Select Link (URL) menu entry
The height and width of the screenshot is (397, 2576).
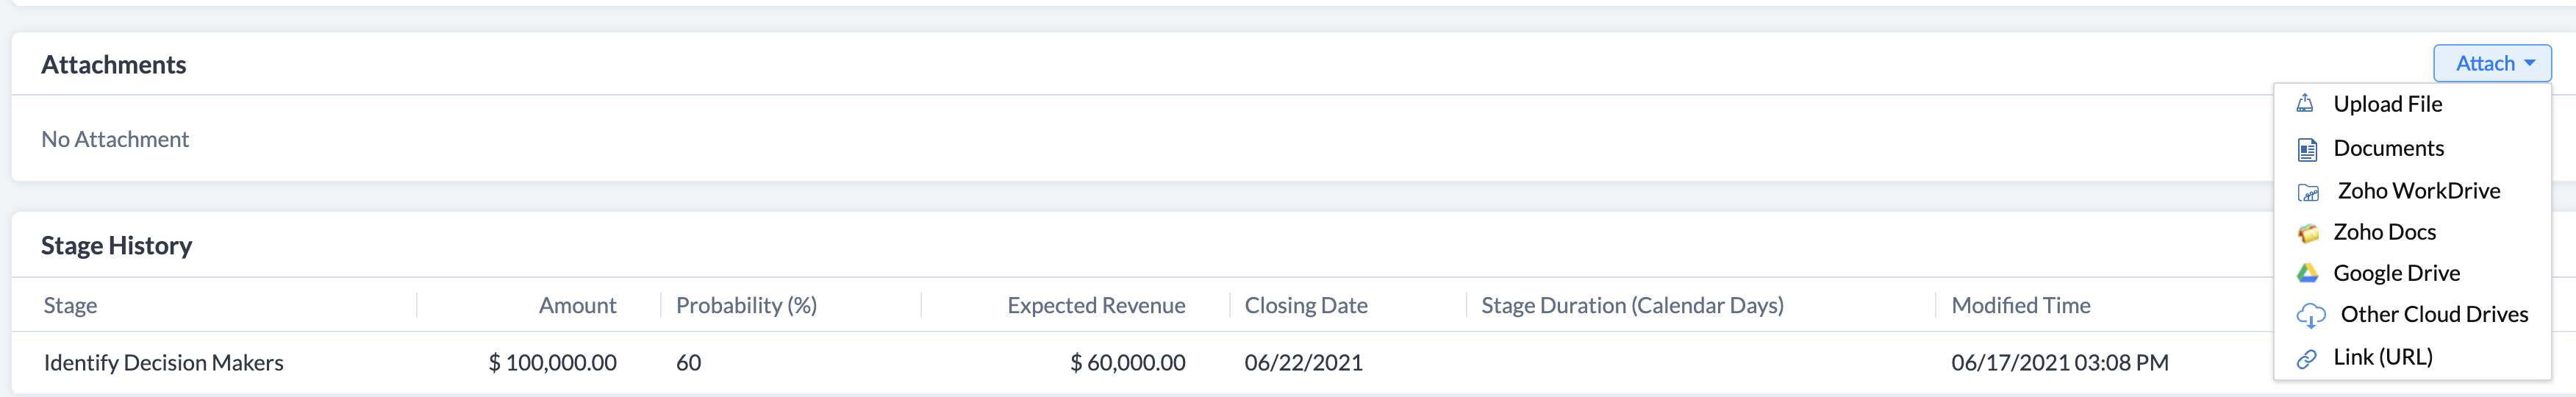tap(2412, 357)
